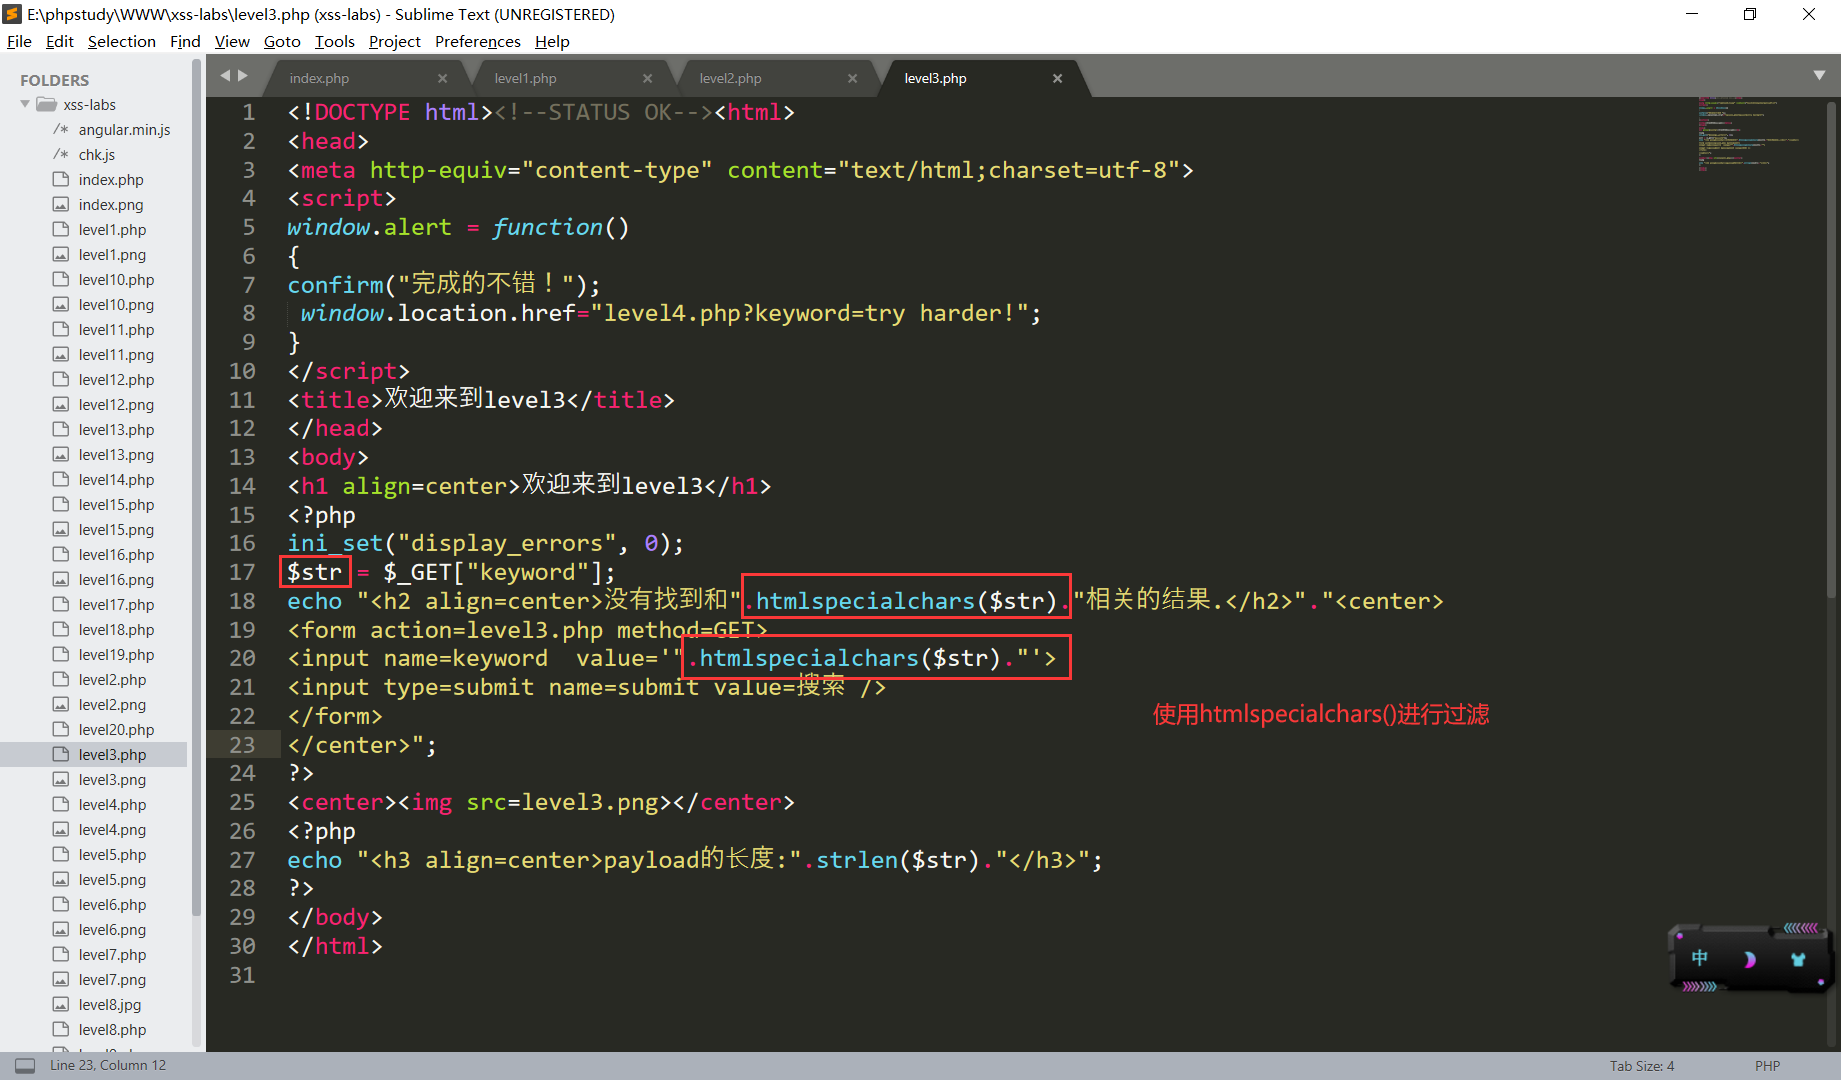The height and width of the screenshot is (1080, 1841).
Task: Open the Help menu
Action: tap(552, 41)
